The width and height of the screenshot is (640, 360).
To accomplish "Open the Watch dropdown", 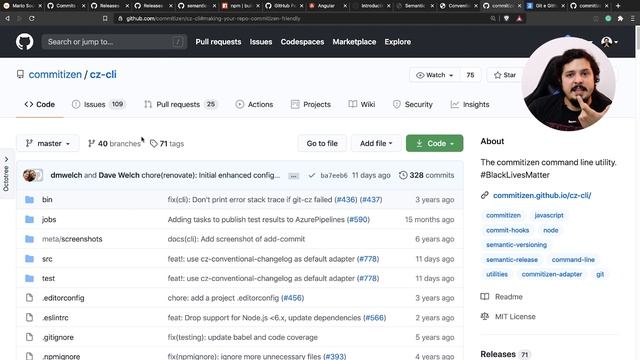I will click(x=434, y=75).
